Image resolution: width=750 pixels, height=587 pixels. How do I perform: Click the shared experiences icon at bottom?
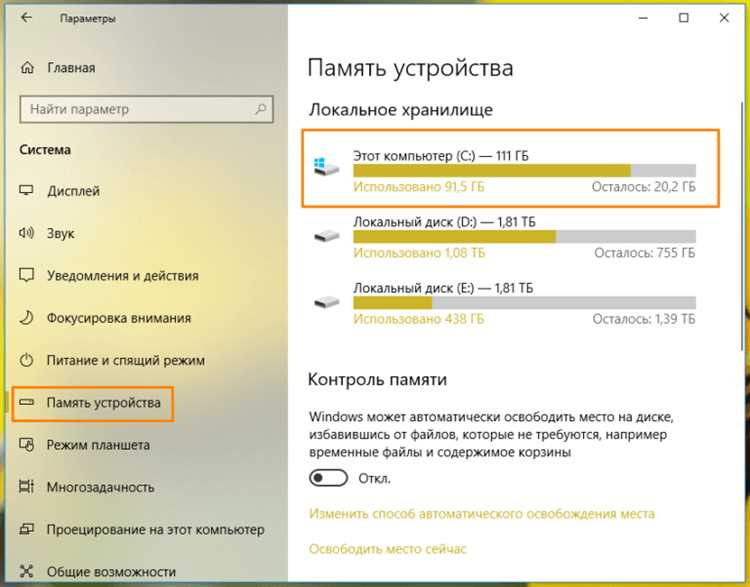26,571
